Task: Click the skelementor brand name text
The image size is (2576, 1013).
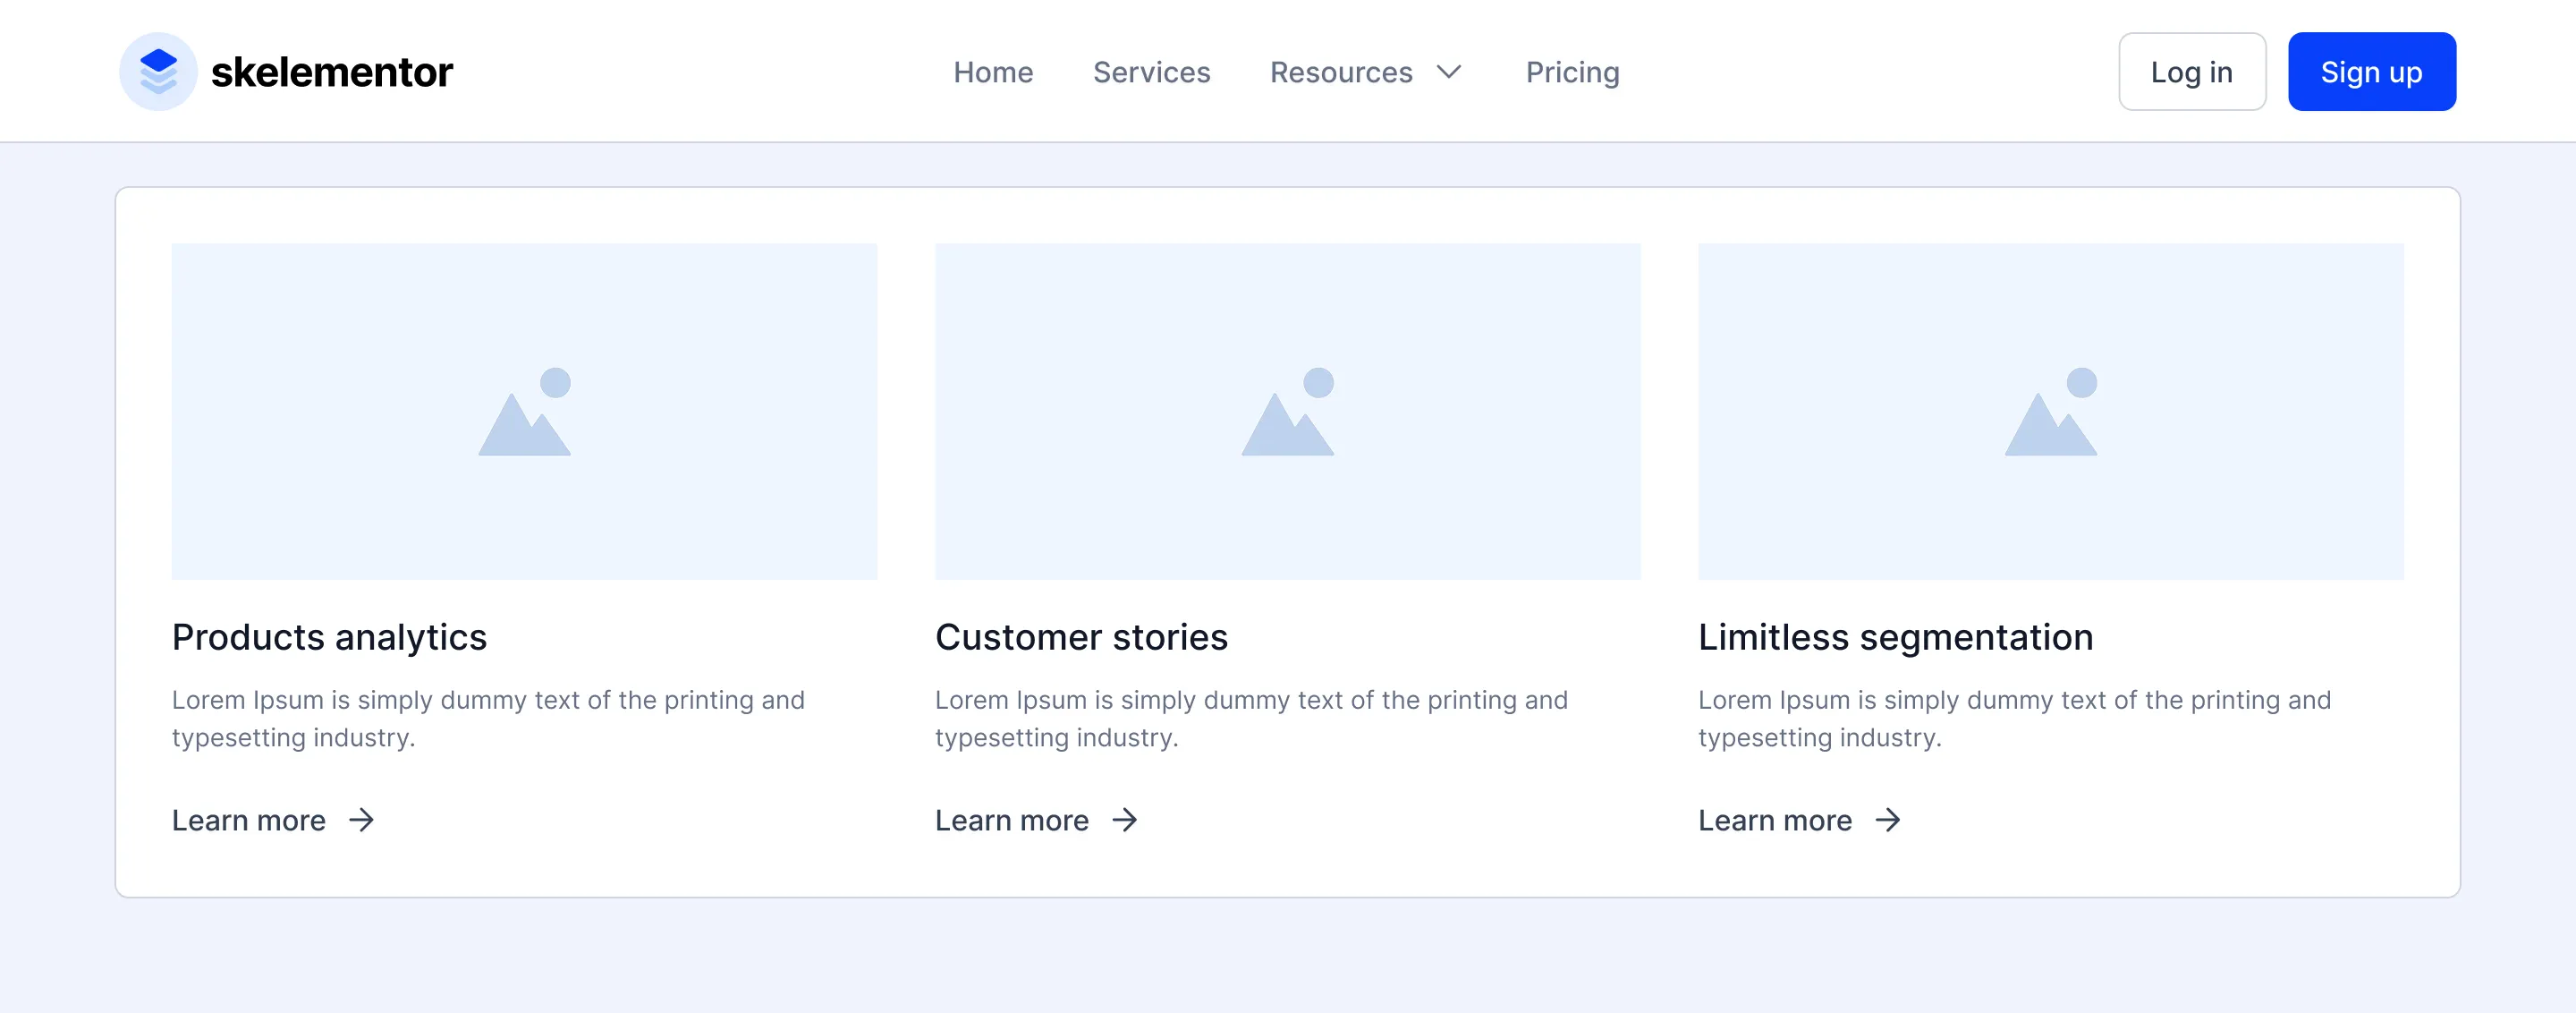Action: tap(332, 72)
